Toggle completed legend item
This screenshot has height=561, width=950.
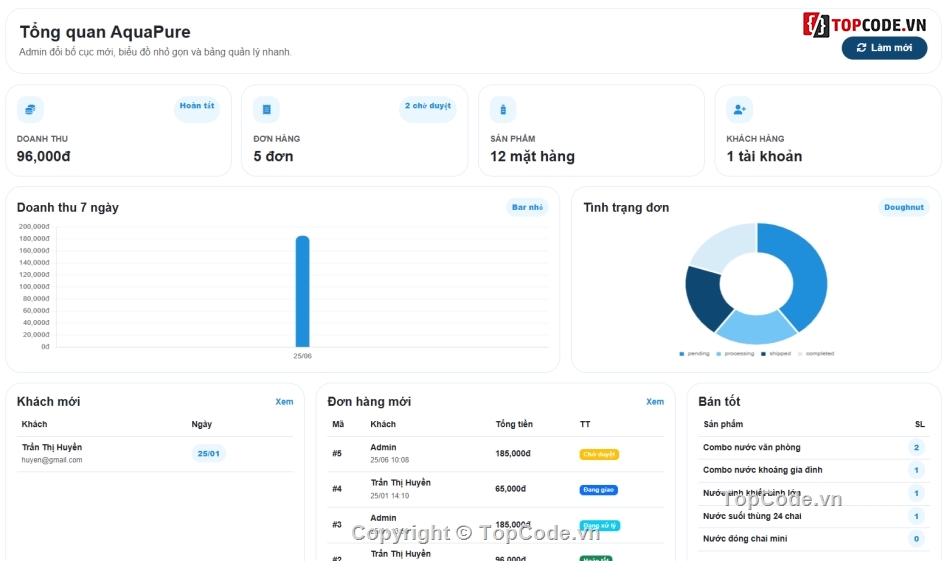coord(816,353)
